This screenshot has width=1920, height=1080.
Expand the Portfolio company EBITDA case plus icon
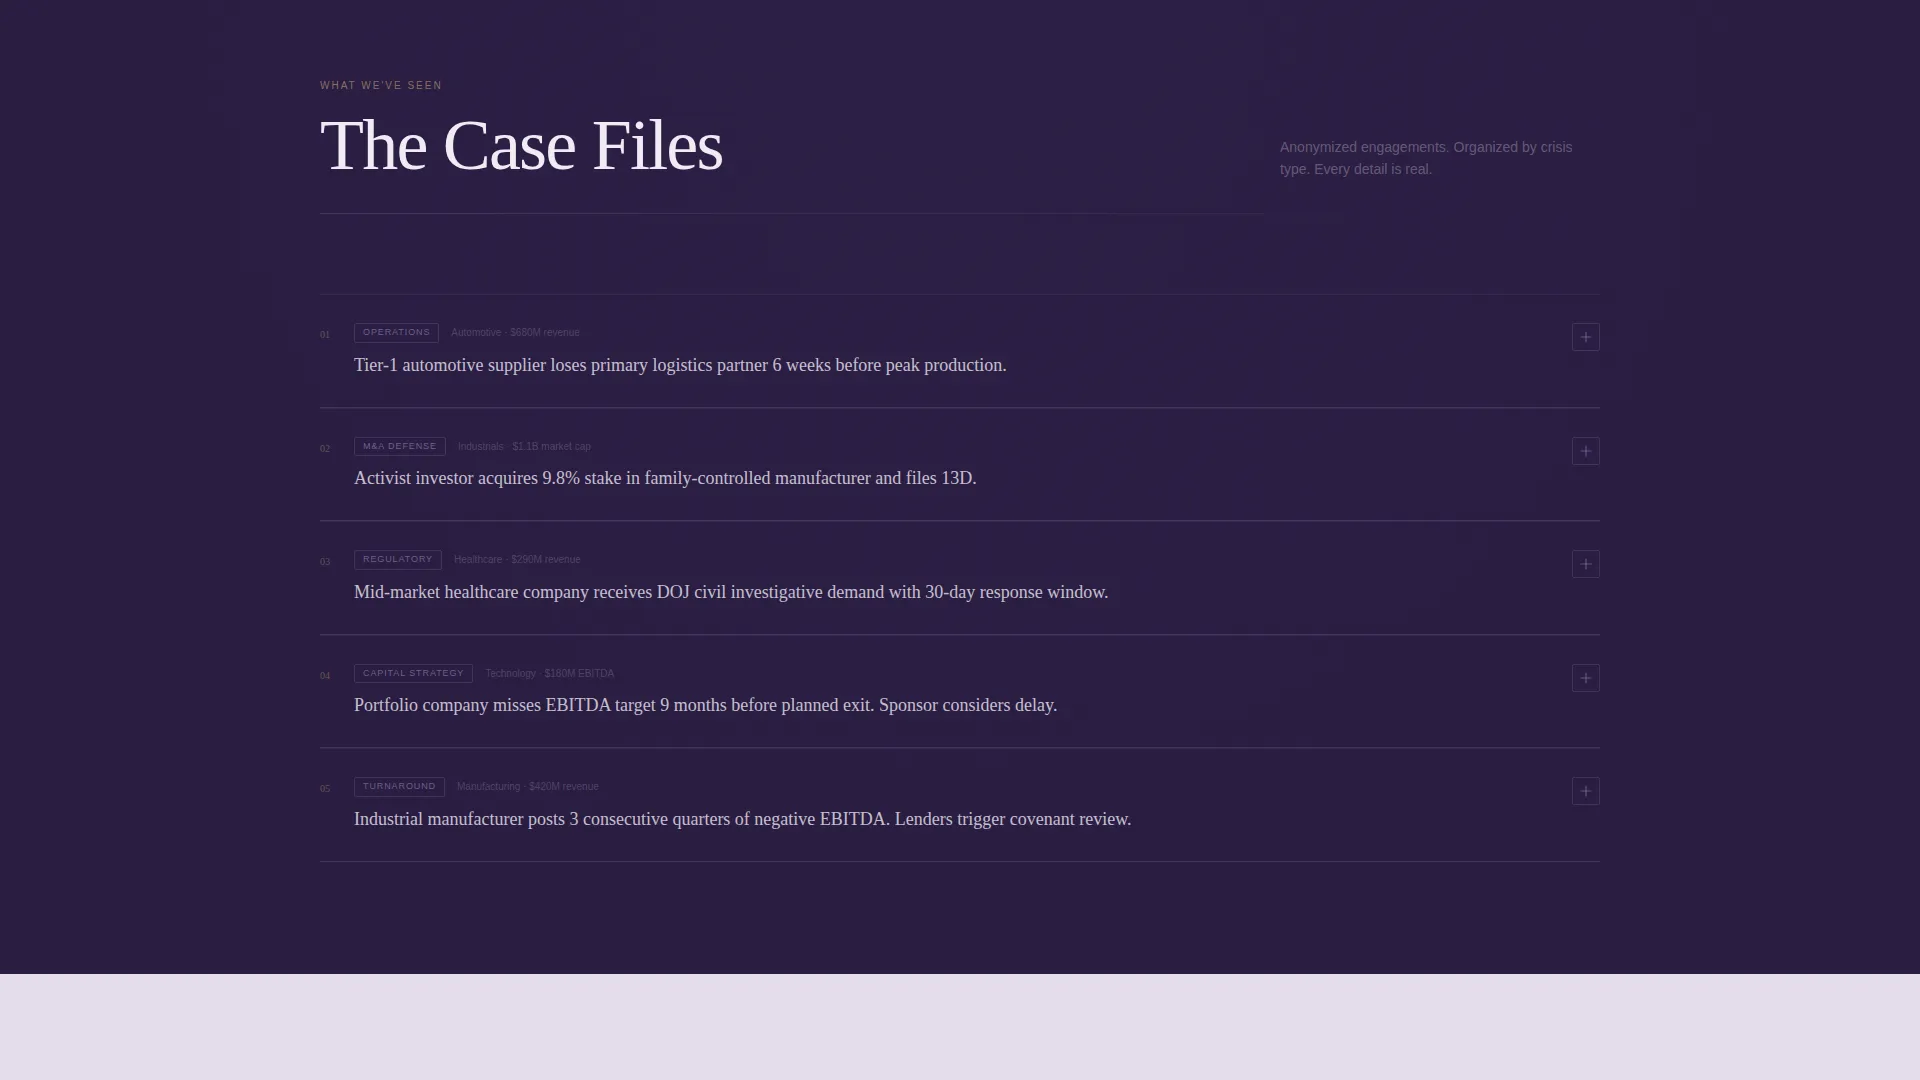(x=1585, y=678)
